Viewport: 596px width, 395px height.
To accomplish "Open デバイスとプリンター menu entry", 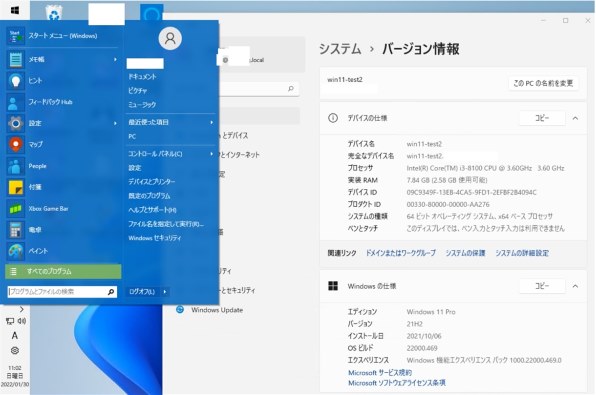I will click(x=151, y=182).
